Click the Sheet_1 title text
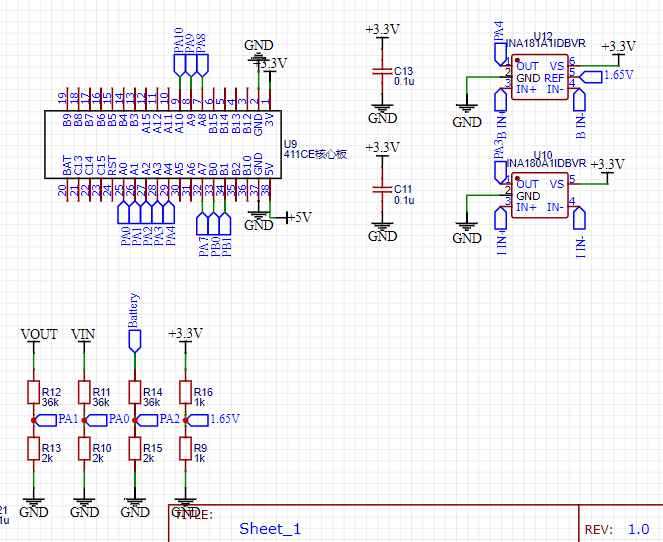This screenshot has height=542, width=663. click(x=270, y=529)
